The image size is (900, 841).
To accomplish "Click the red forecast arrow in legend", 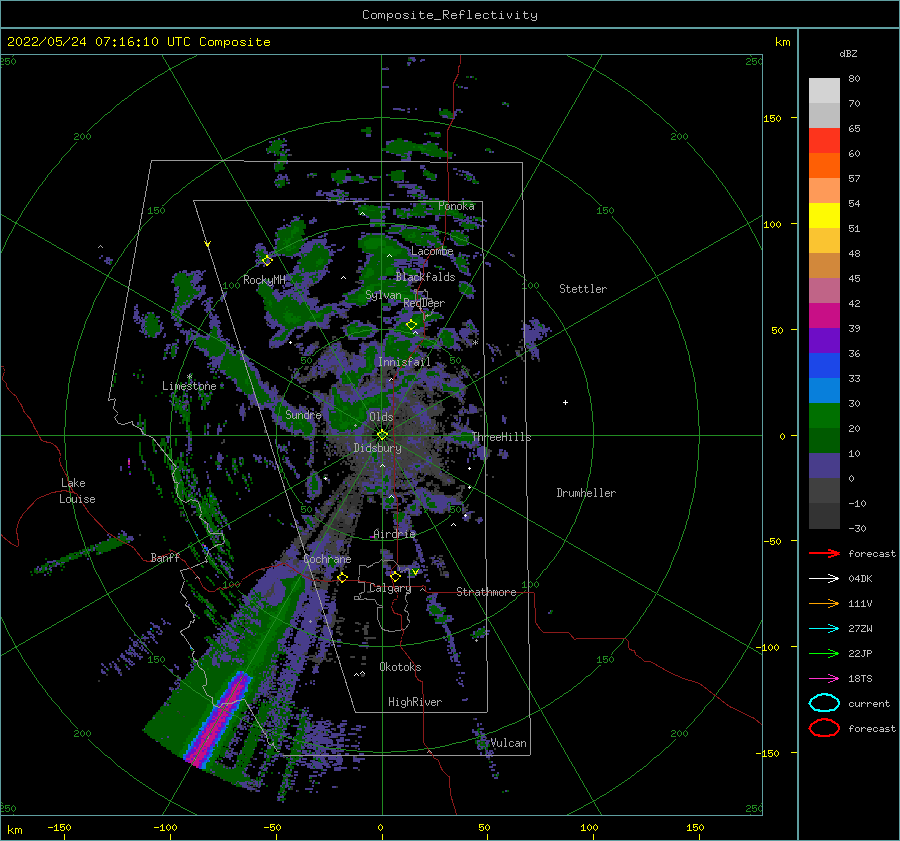I will [x=824, y=553].
